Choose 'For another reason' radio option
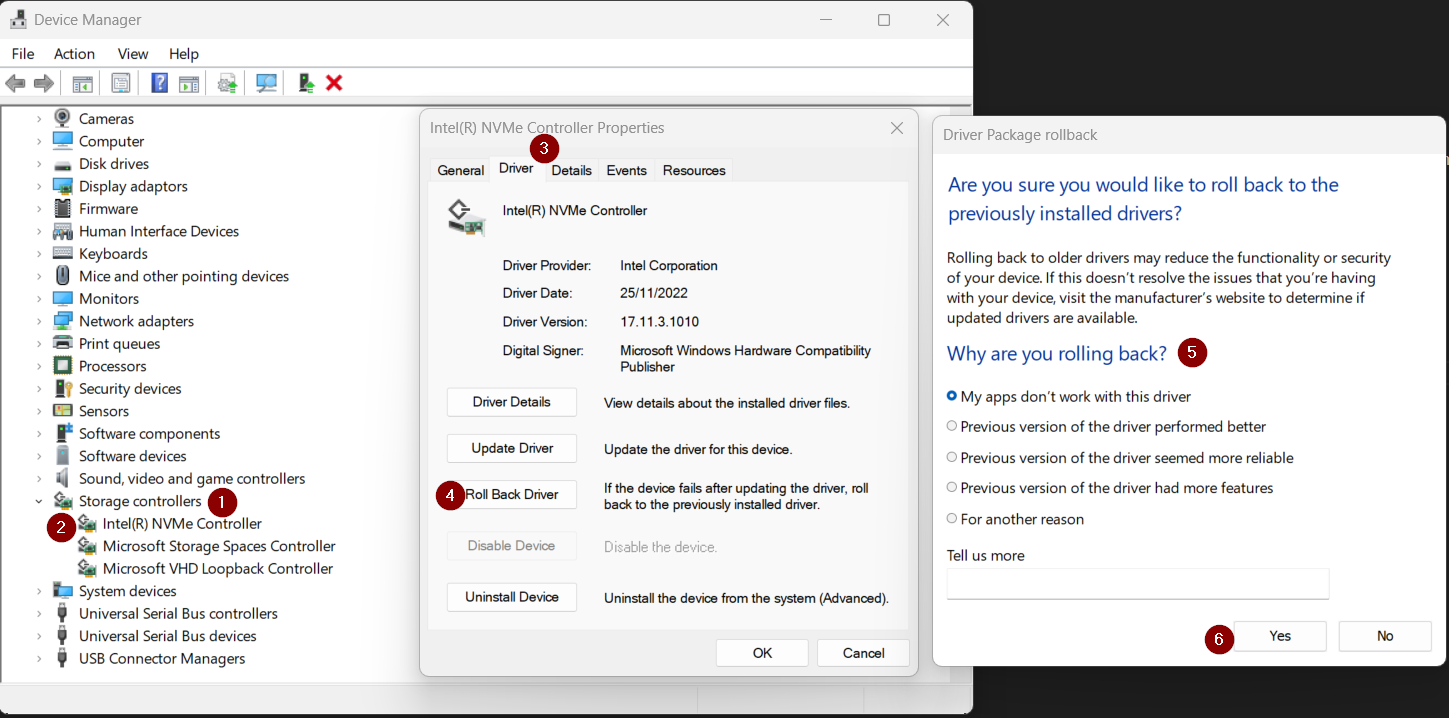 [952, 519]
